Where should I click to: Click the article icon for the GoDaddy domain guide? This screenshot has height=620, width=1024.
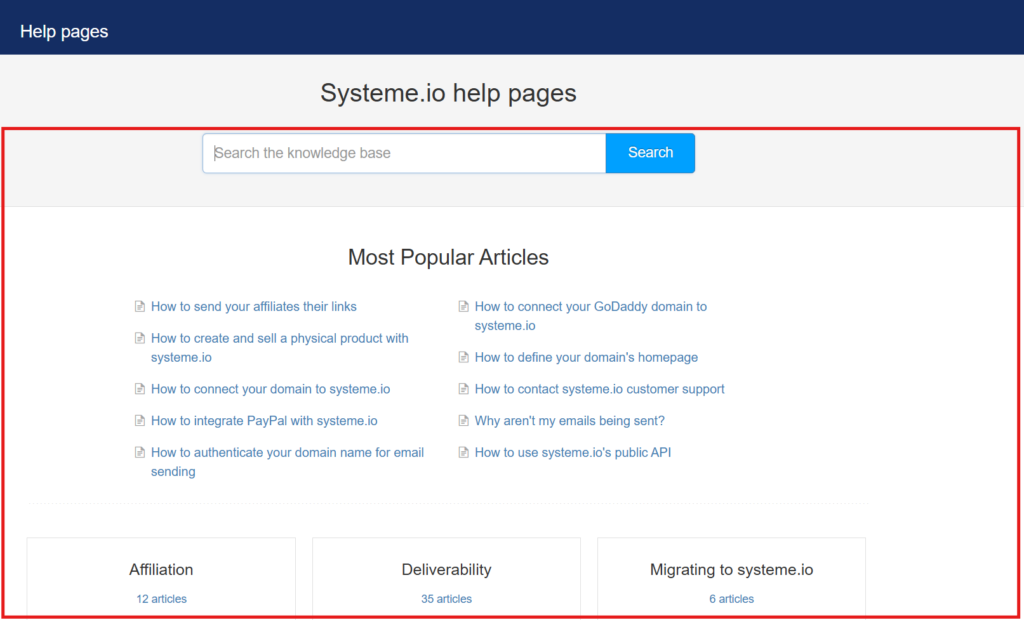[x=463, y=306]
